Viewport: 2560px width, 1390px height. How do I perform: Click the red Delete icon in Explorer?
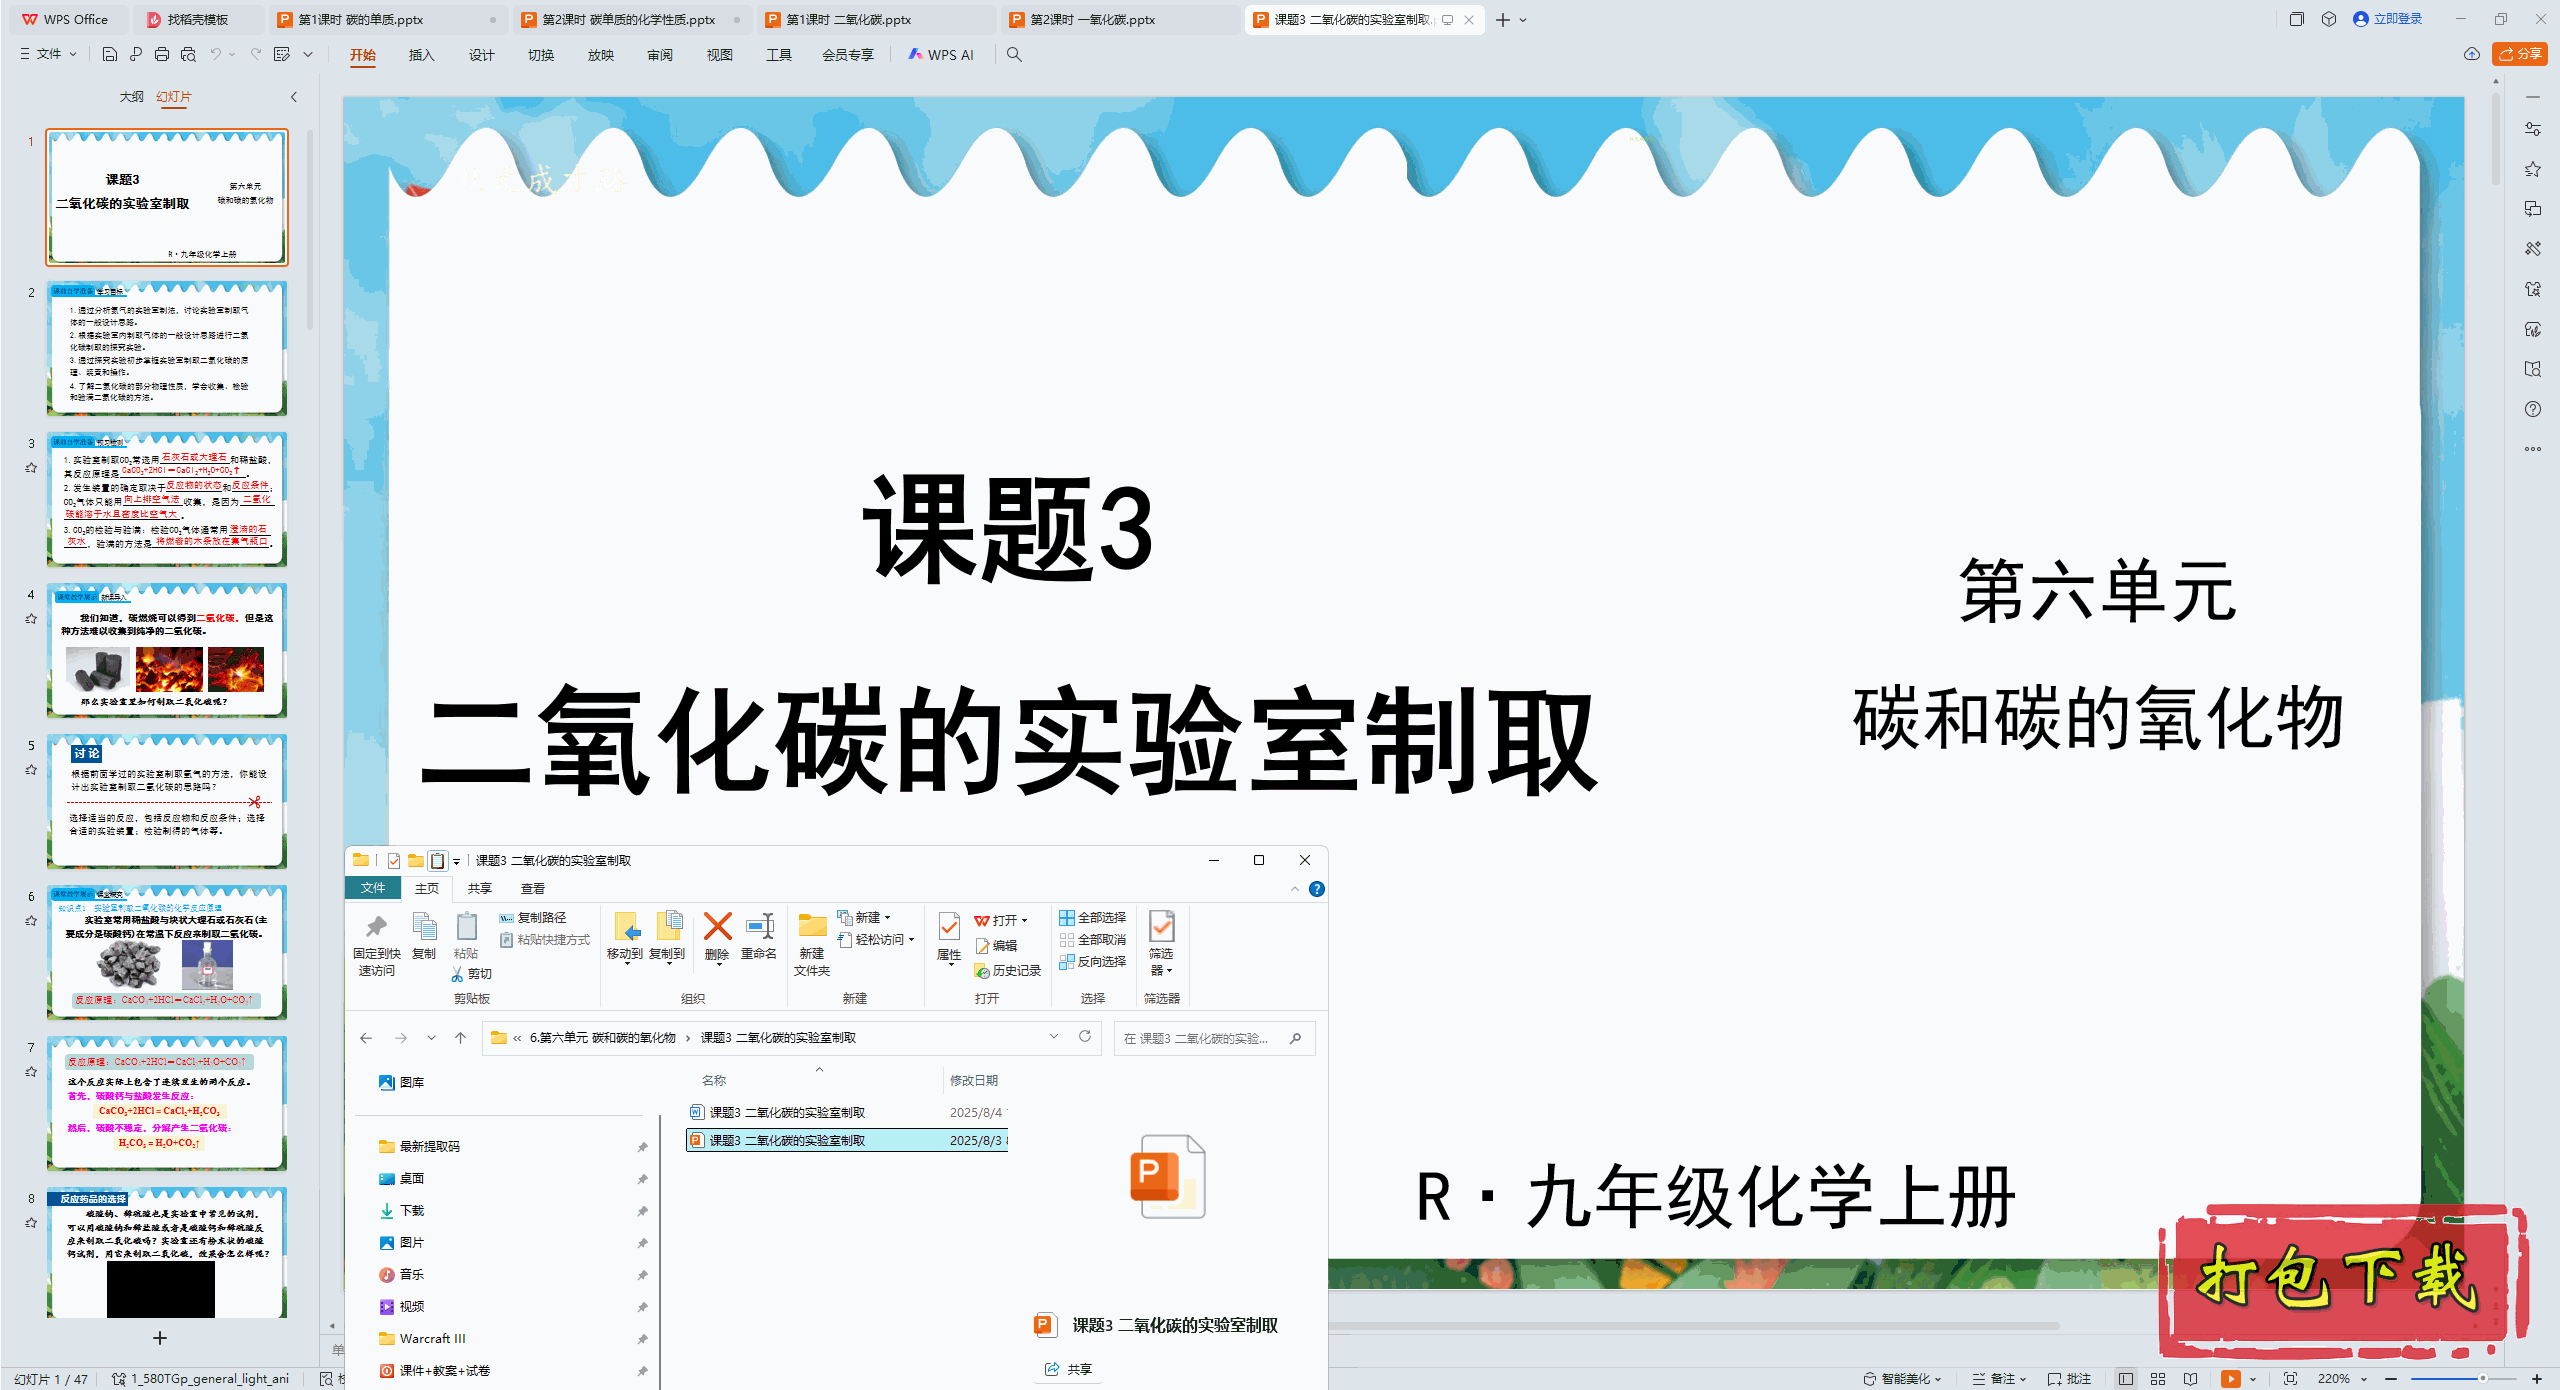[717, 927]
